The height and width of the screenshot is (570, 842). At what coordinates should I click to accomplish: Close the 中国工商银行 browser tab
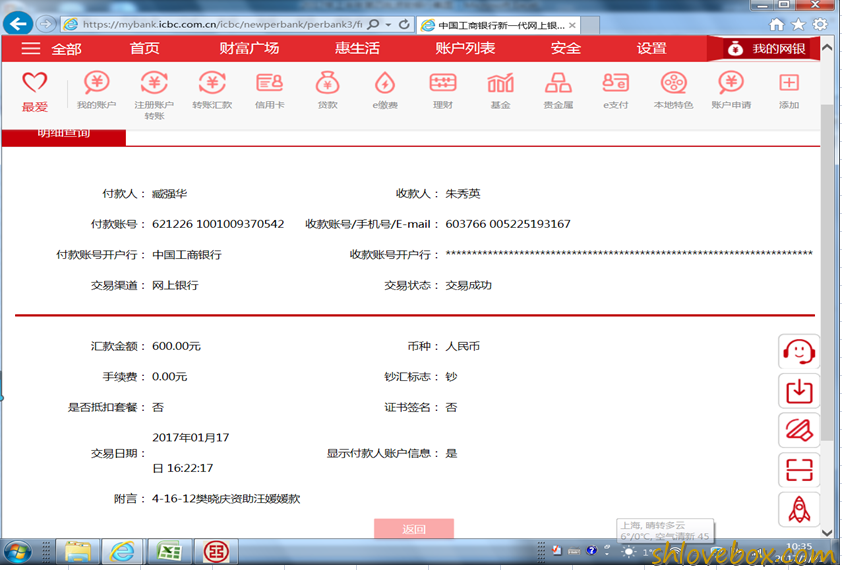[572, 25]
